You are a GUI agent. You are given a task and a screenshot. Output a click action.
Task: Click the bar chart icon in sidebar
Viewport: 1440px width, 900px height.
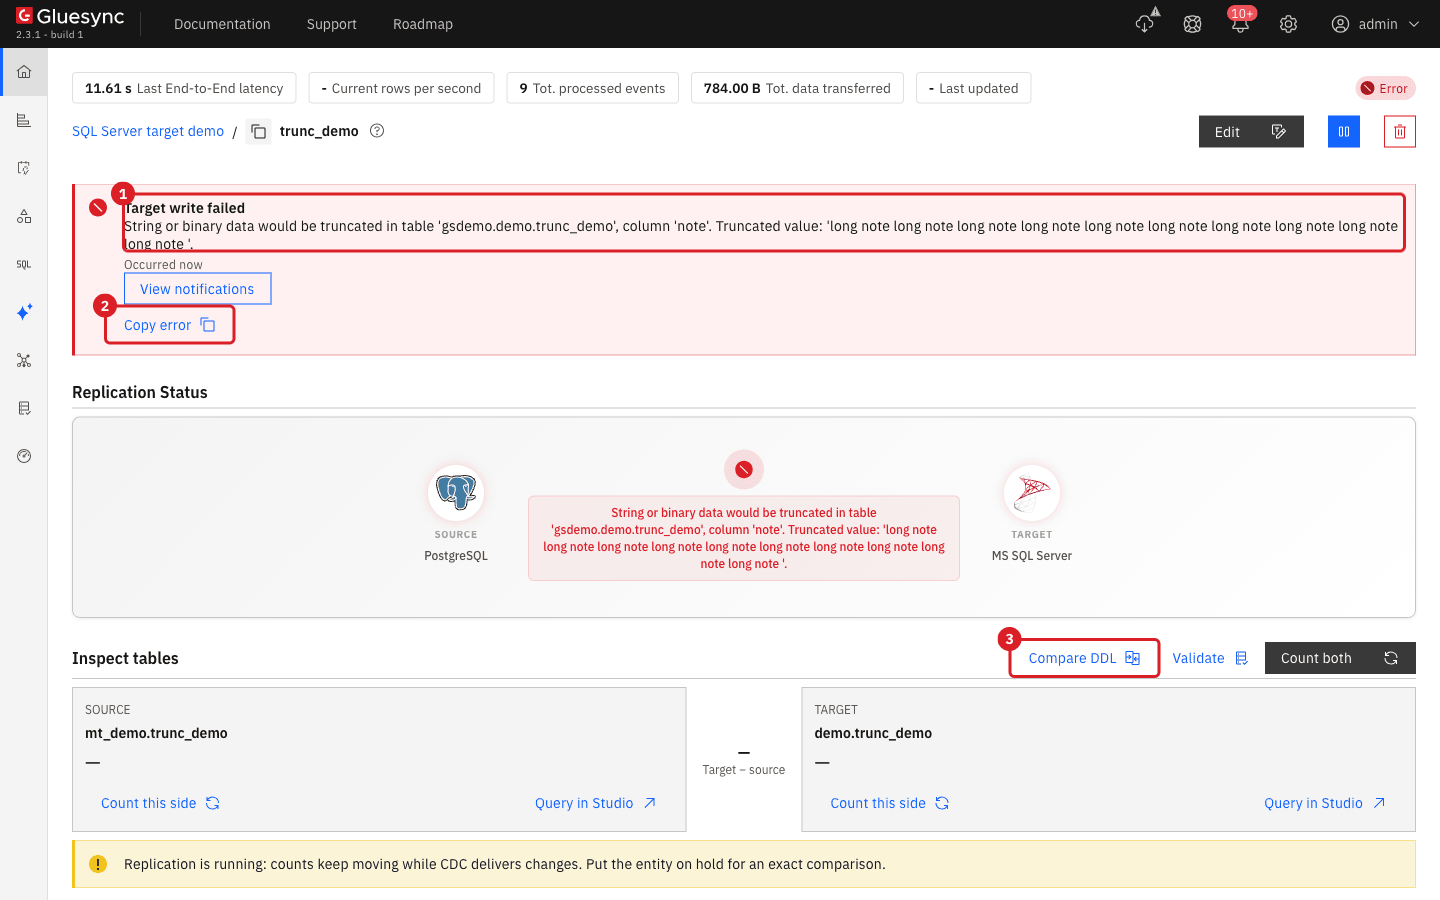point(24,120)
